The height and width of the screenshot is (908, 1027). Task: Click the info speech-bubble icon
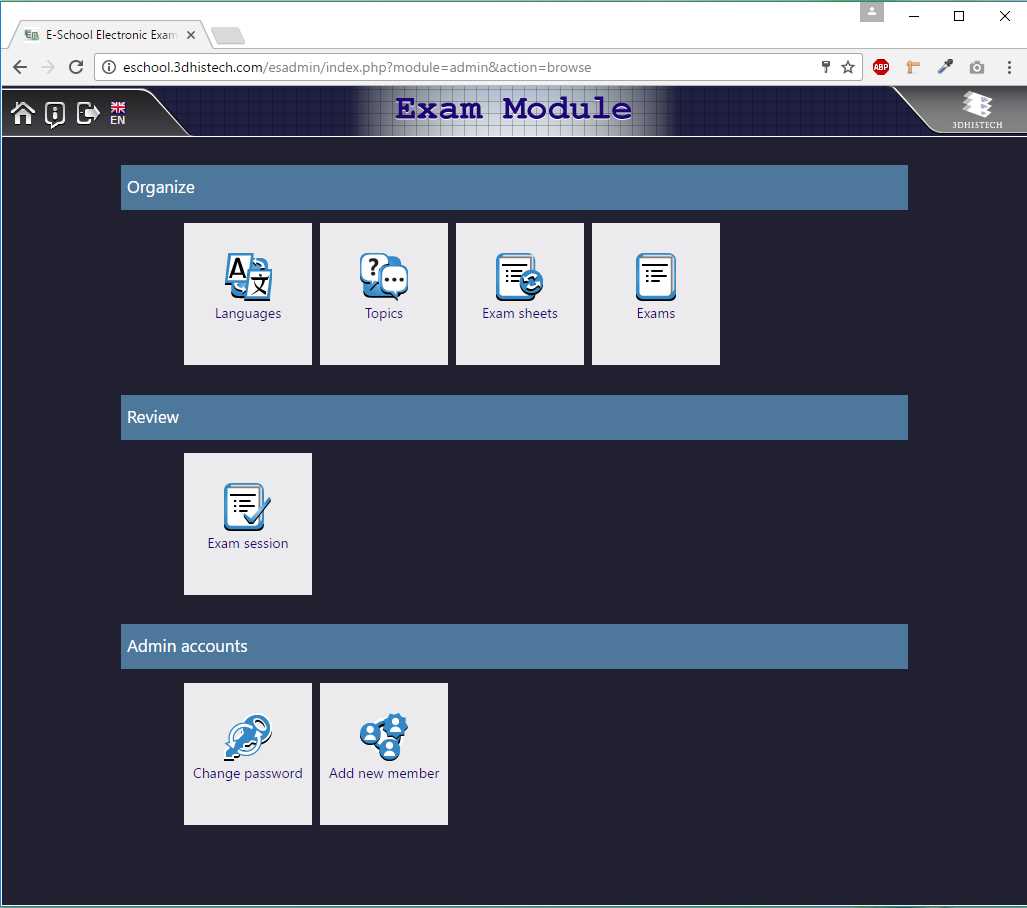coord(55,114)
